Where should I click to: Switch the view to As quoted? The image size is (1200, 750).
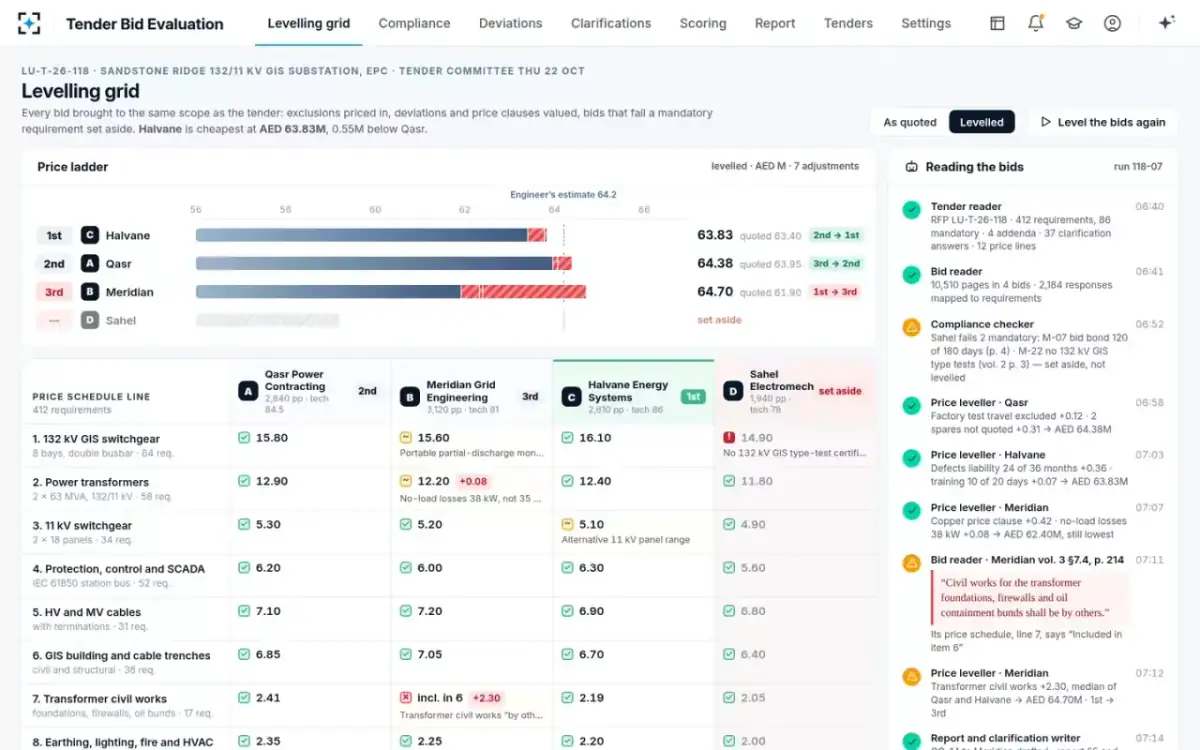tap(910, 122)
